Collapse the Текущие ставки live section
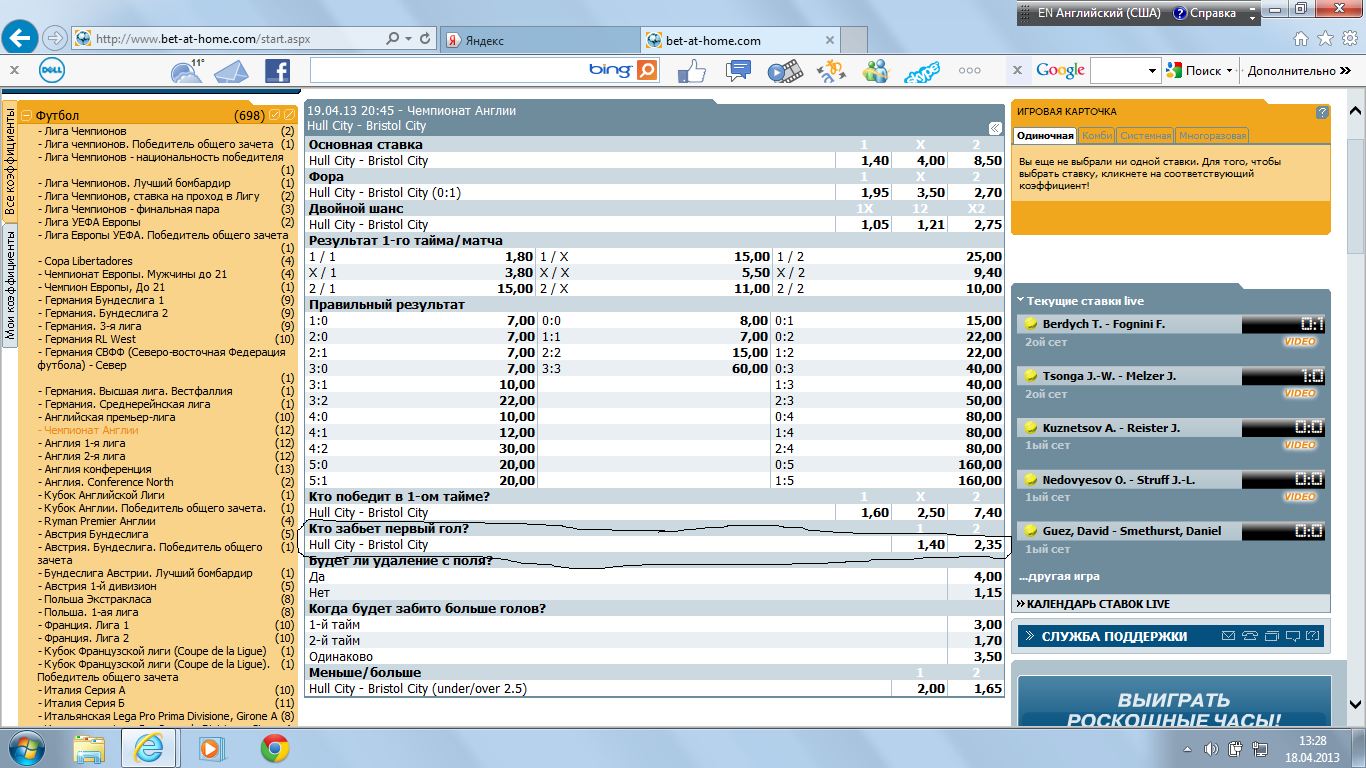This screenshot has height=768, width=1366. pos(1020,300)
